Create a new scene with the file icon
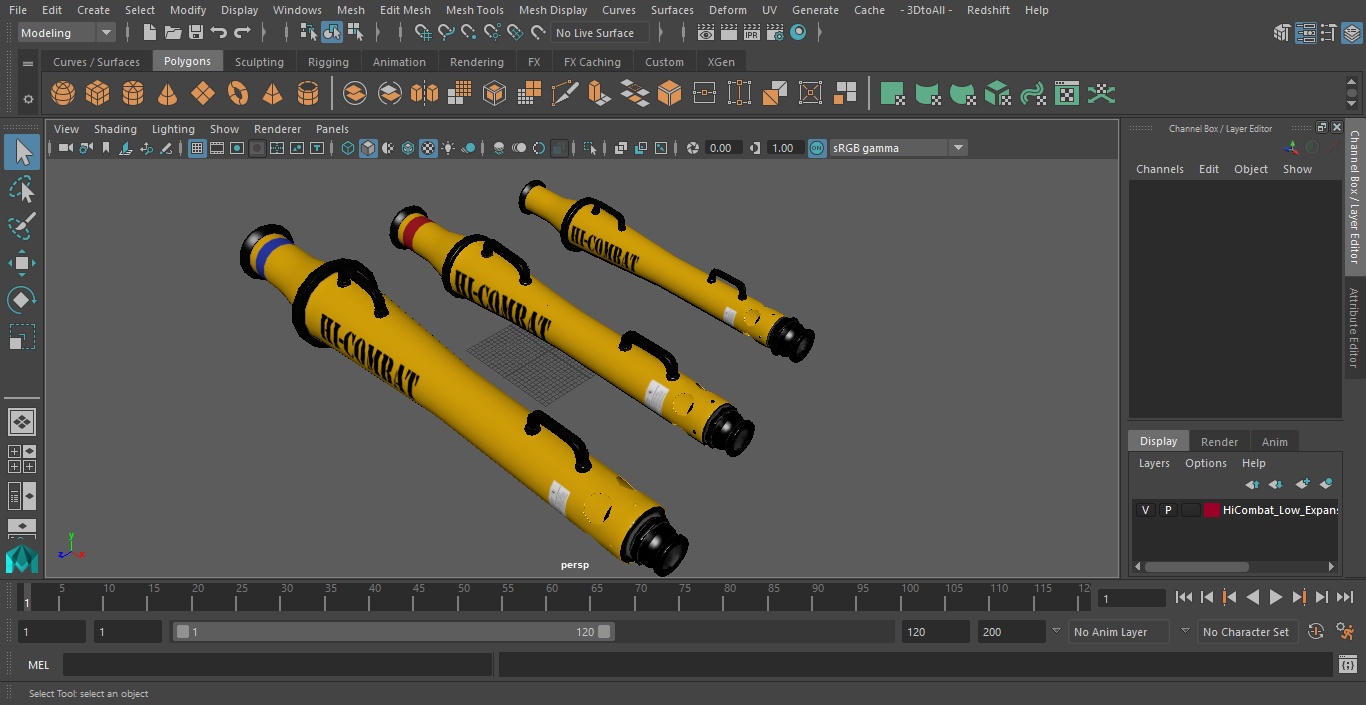1366x705 pixels. click(x=150, y=33)
